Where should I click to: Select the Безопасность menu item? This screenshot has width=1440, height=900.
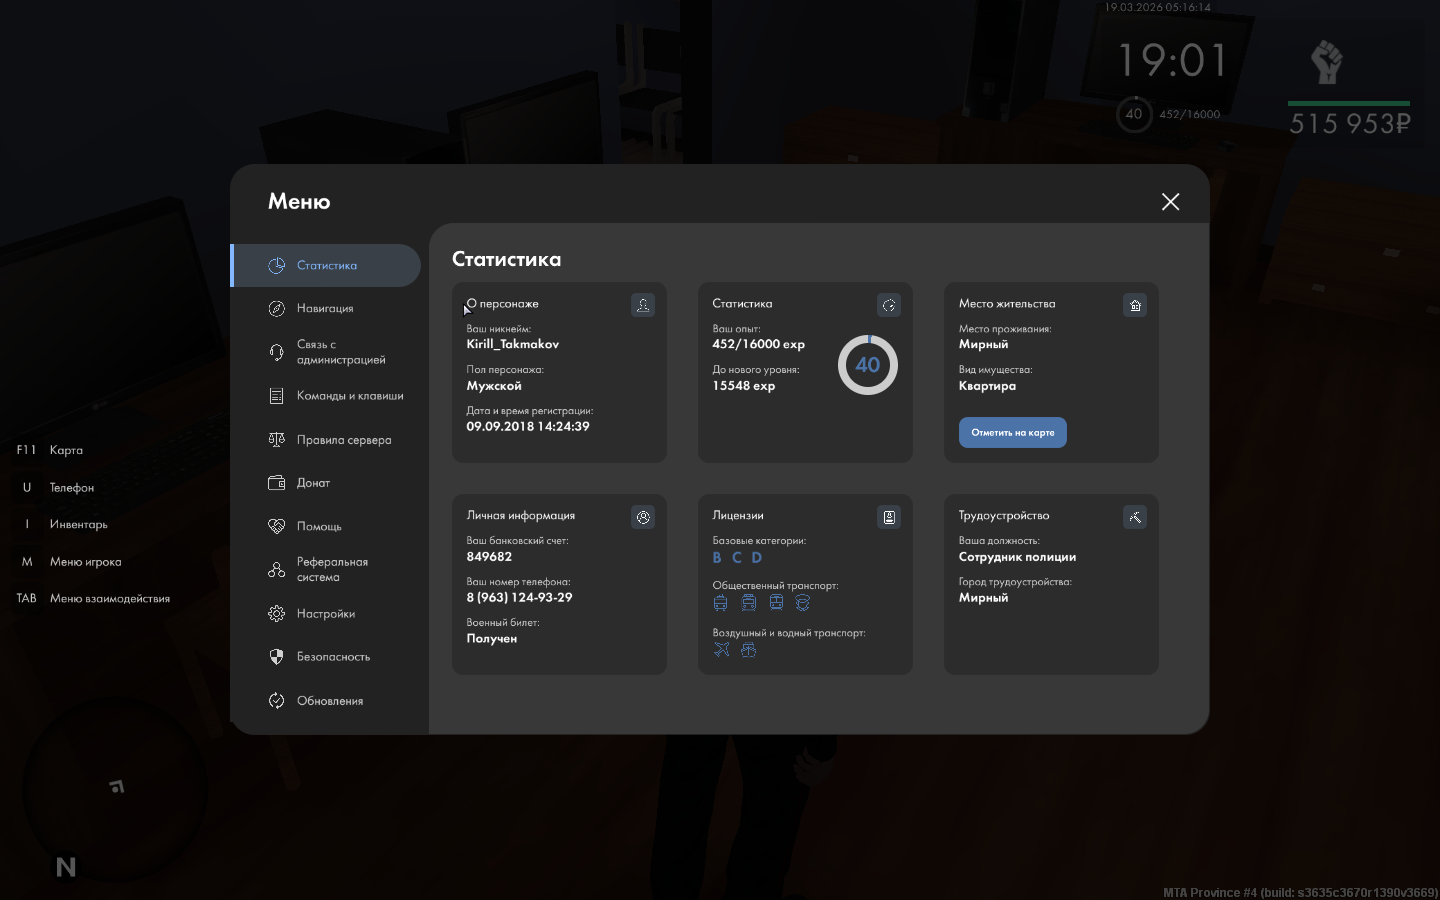tap(333, 657)
